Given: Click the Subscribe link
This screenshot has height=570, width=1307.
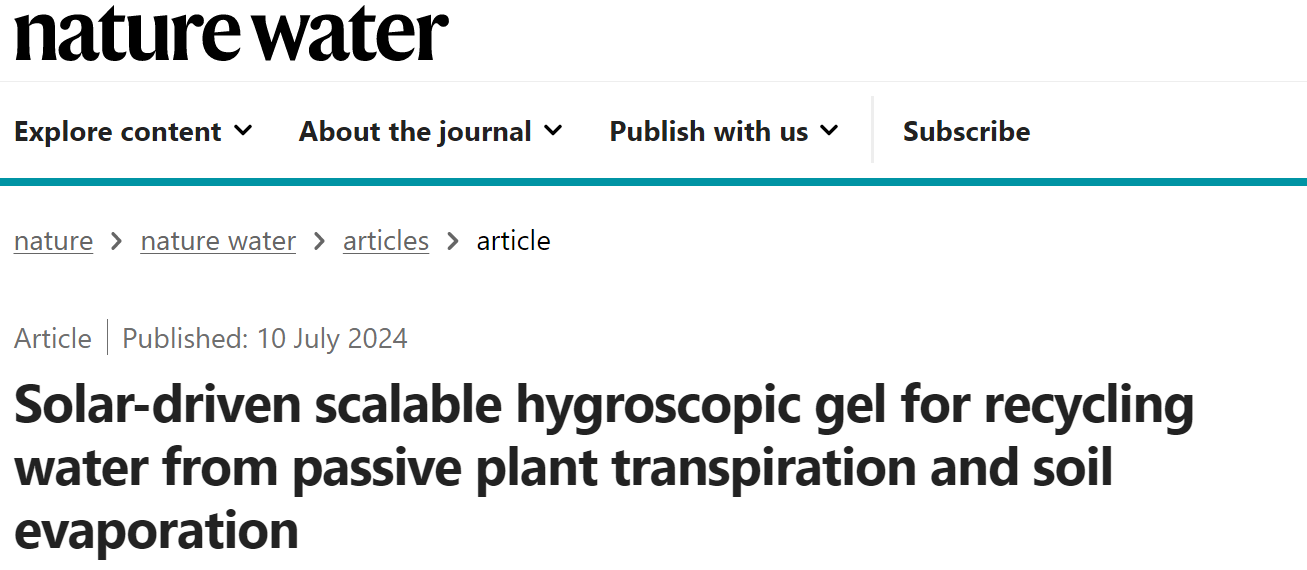Looking at the screenshot, I should [x=966, y=131].
